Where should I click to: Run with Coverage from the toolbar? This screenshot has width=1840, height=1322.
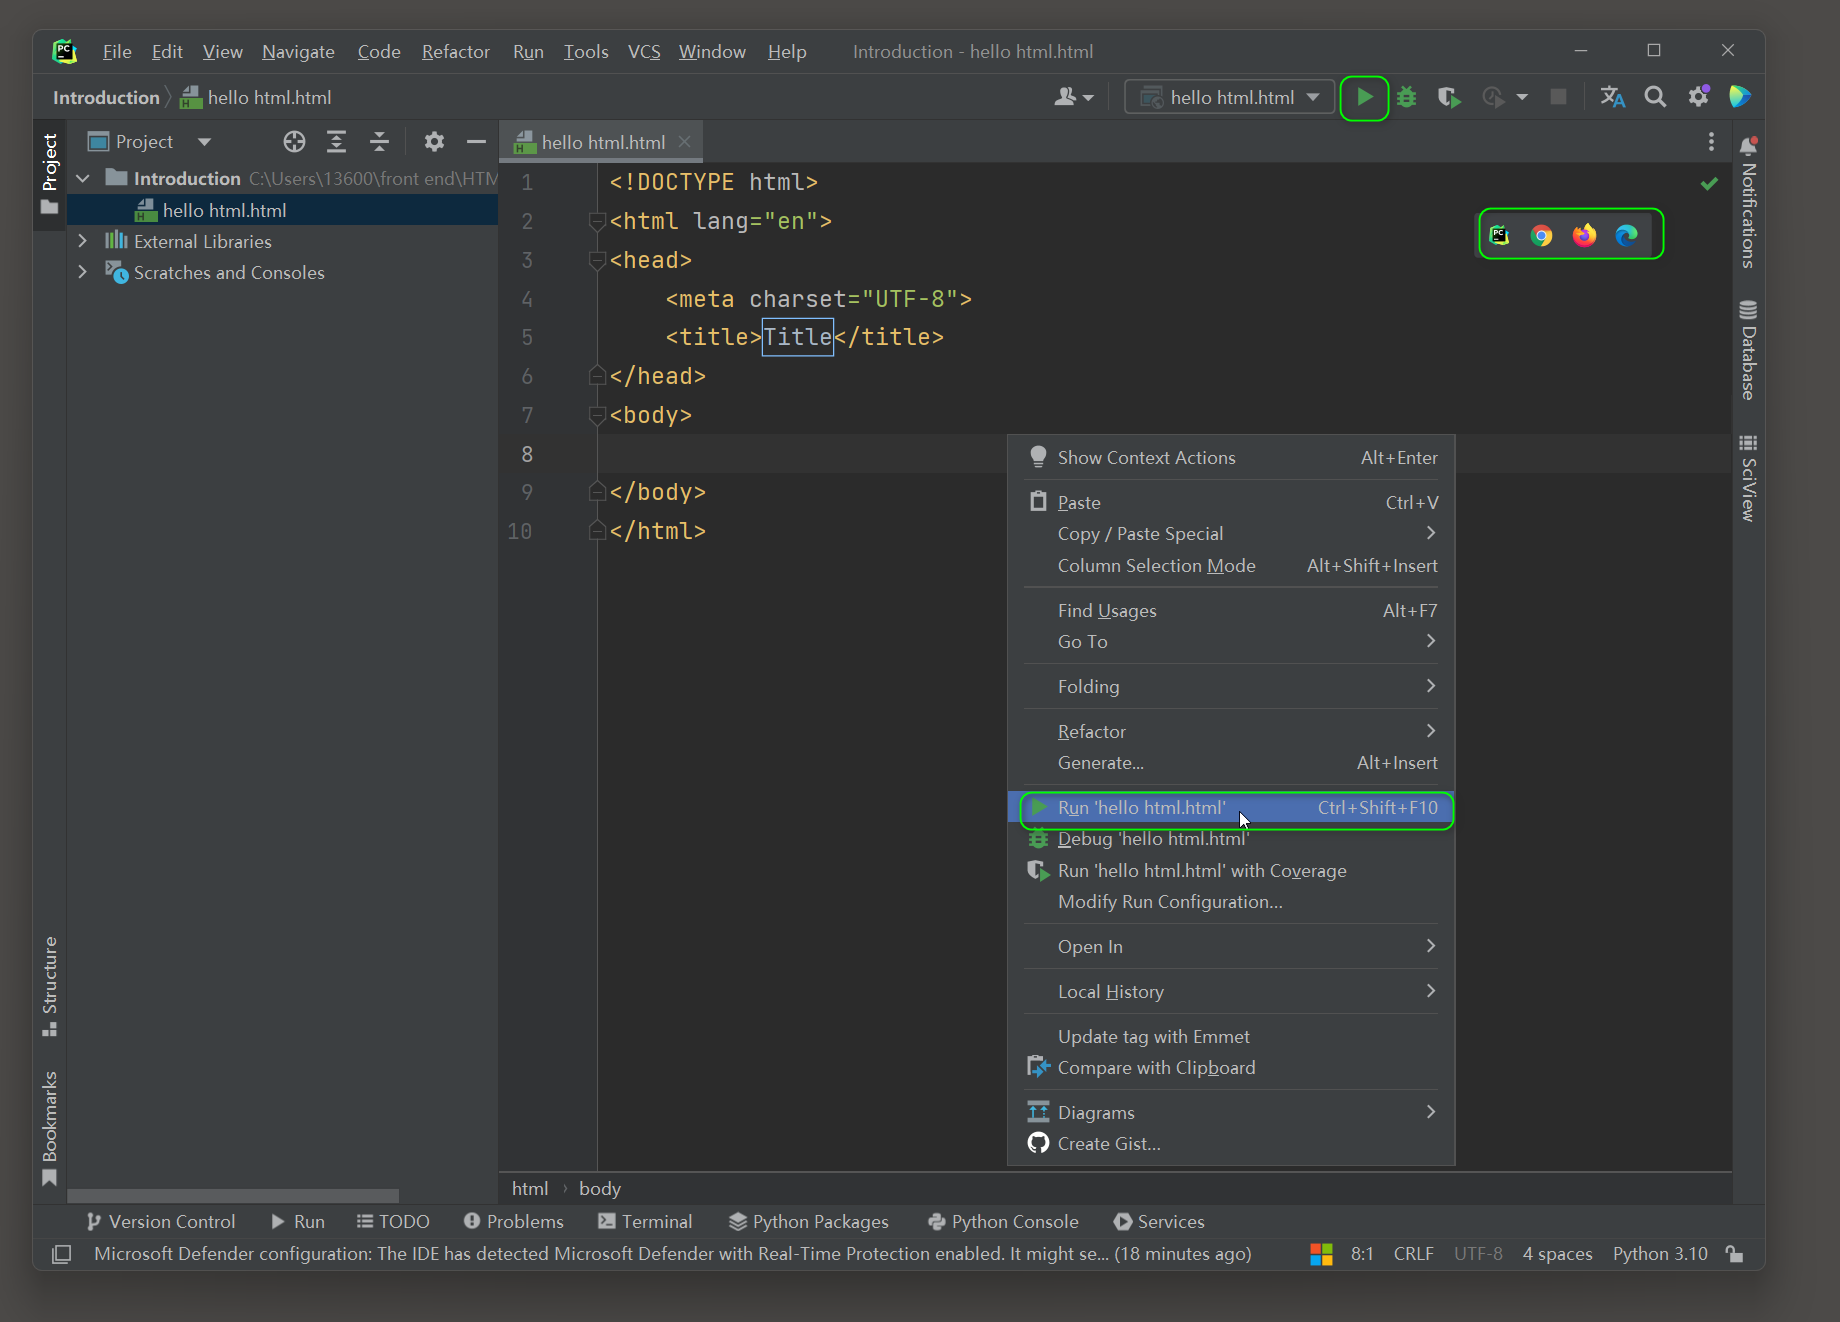(x=1449, y=97)
